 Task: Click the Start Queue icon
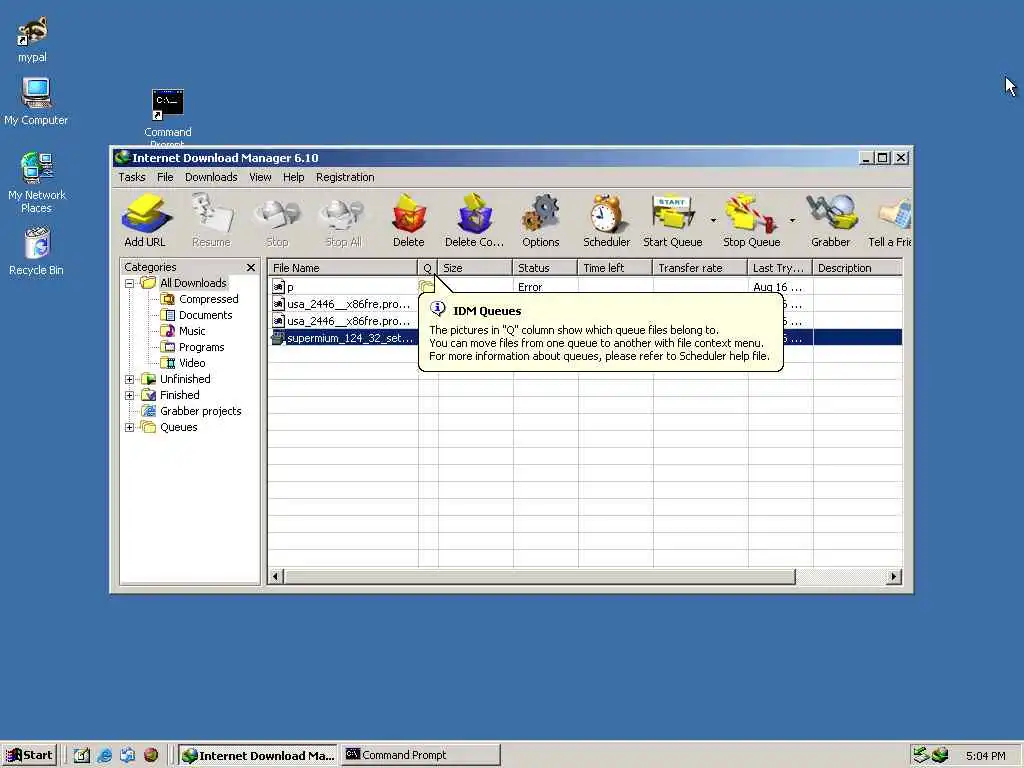673,221
